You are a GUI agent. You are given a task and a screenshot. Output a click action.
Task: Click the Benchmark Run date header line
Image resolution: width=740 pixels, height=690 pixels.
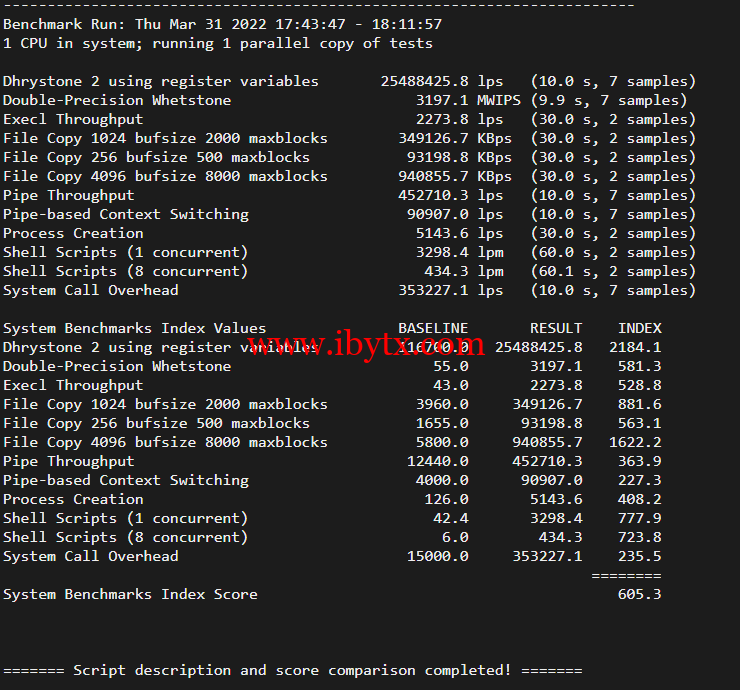[222, 24]
